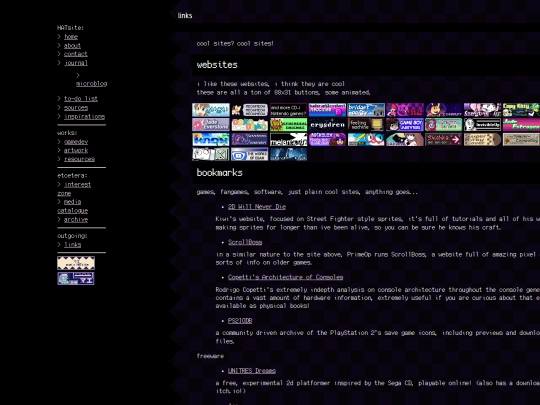540x405 pixels.
Task: Open the black-and-white invisibleup button
Action: tap(482, 125)
